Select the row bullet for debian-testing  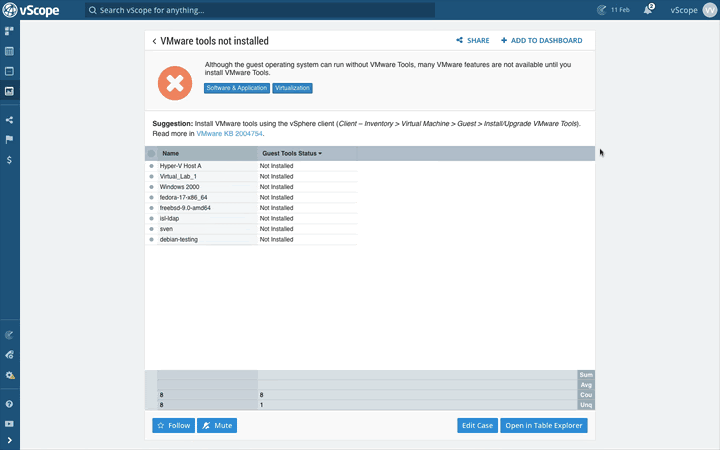152,239
